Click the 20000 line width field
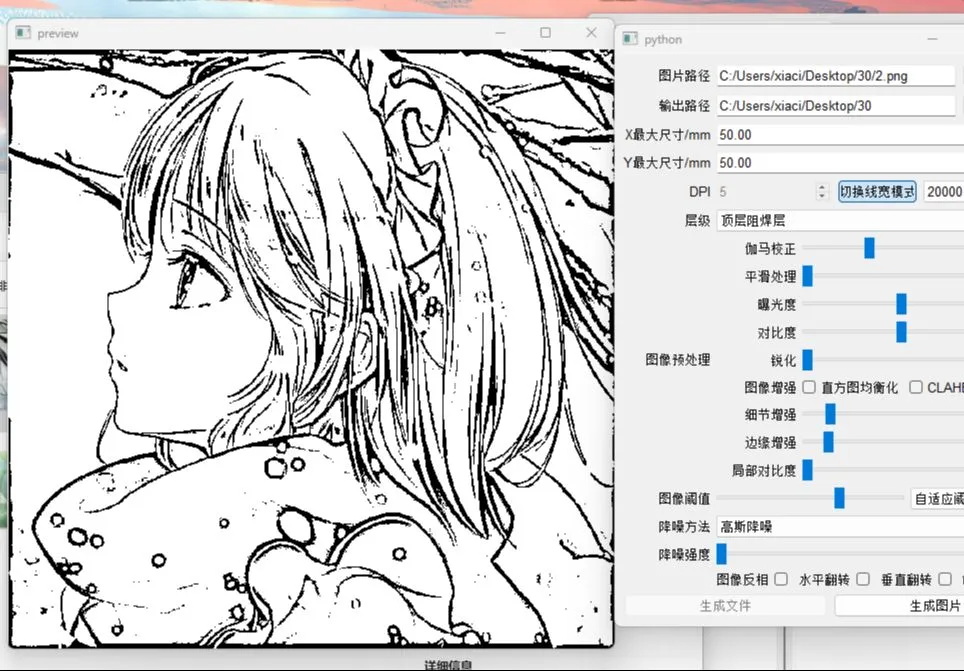 [x=944, y=191]
